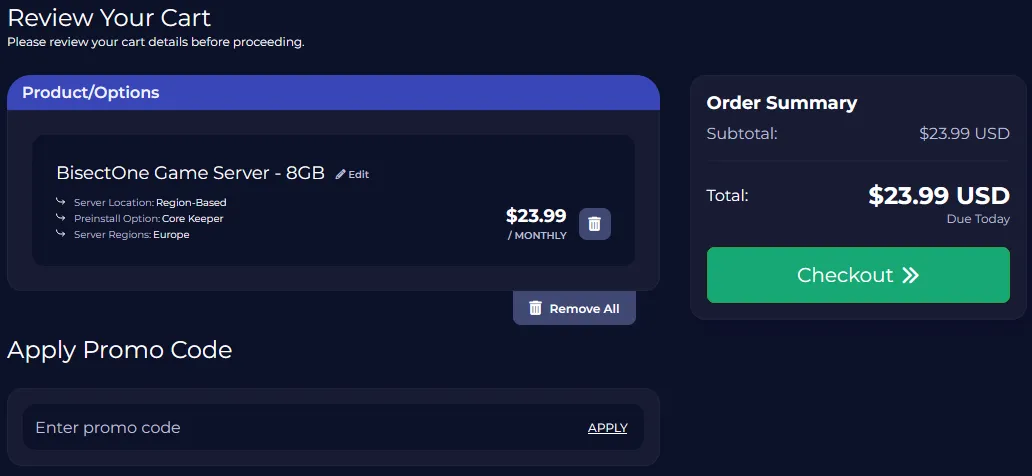Delete the BisectOne server with the trash icon
The width and height of the screenshot is (1032, 476).
click(x=594, y=224)
